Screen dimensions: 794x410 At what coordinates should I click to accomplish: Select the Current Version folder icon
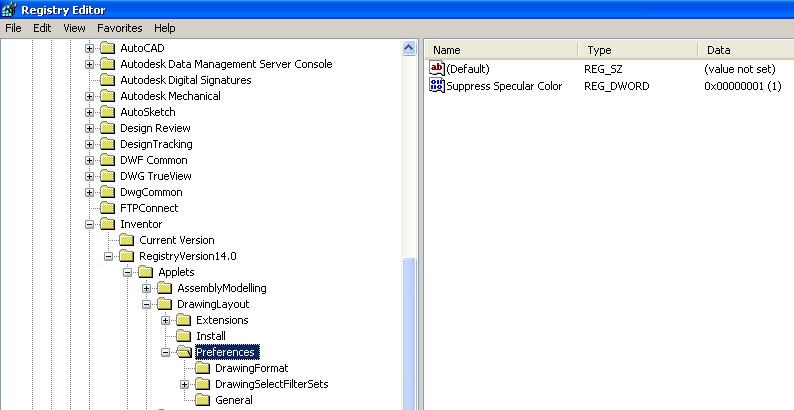[127, 240]
